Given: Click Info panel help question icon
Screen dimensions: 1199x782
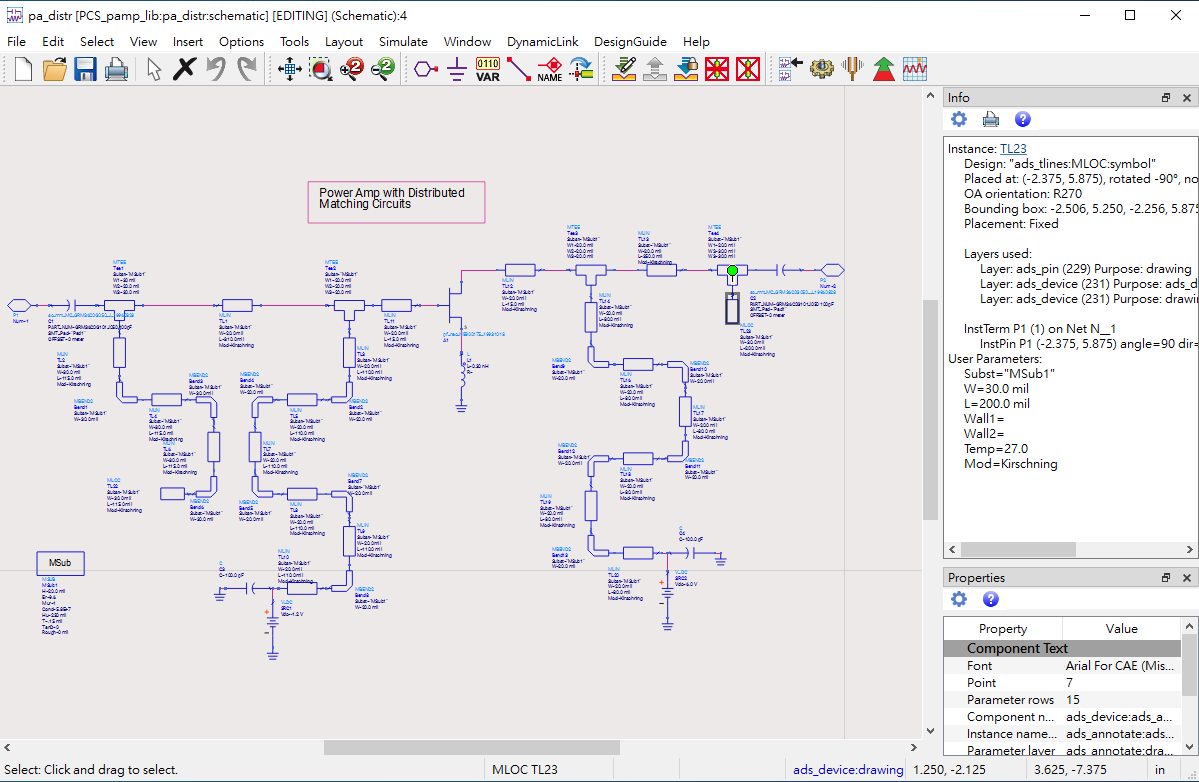Looking at the screenshot, I should (x=1022, y=119).
